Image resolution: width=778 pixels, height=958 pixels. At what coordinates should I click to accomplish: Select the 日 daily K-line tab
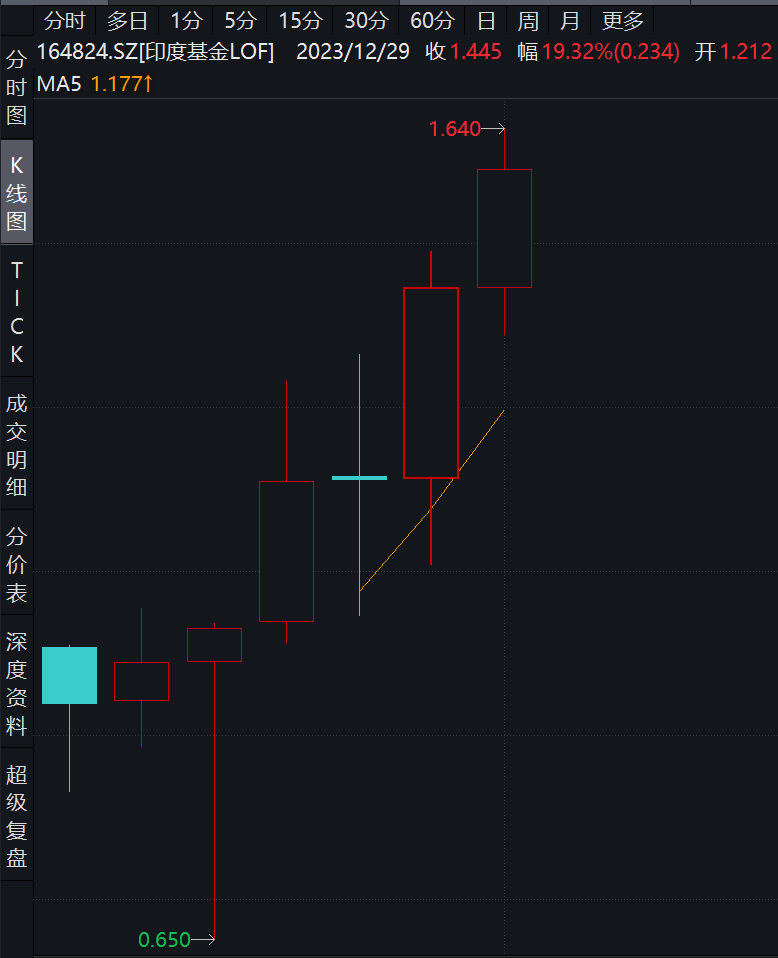(x=486, y=21)
